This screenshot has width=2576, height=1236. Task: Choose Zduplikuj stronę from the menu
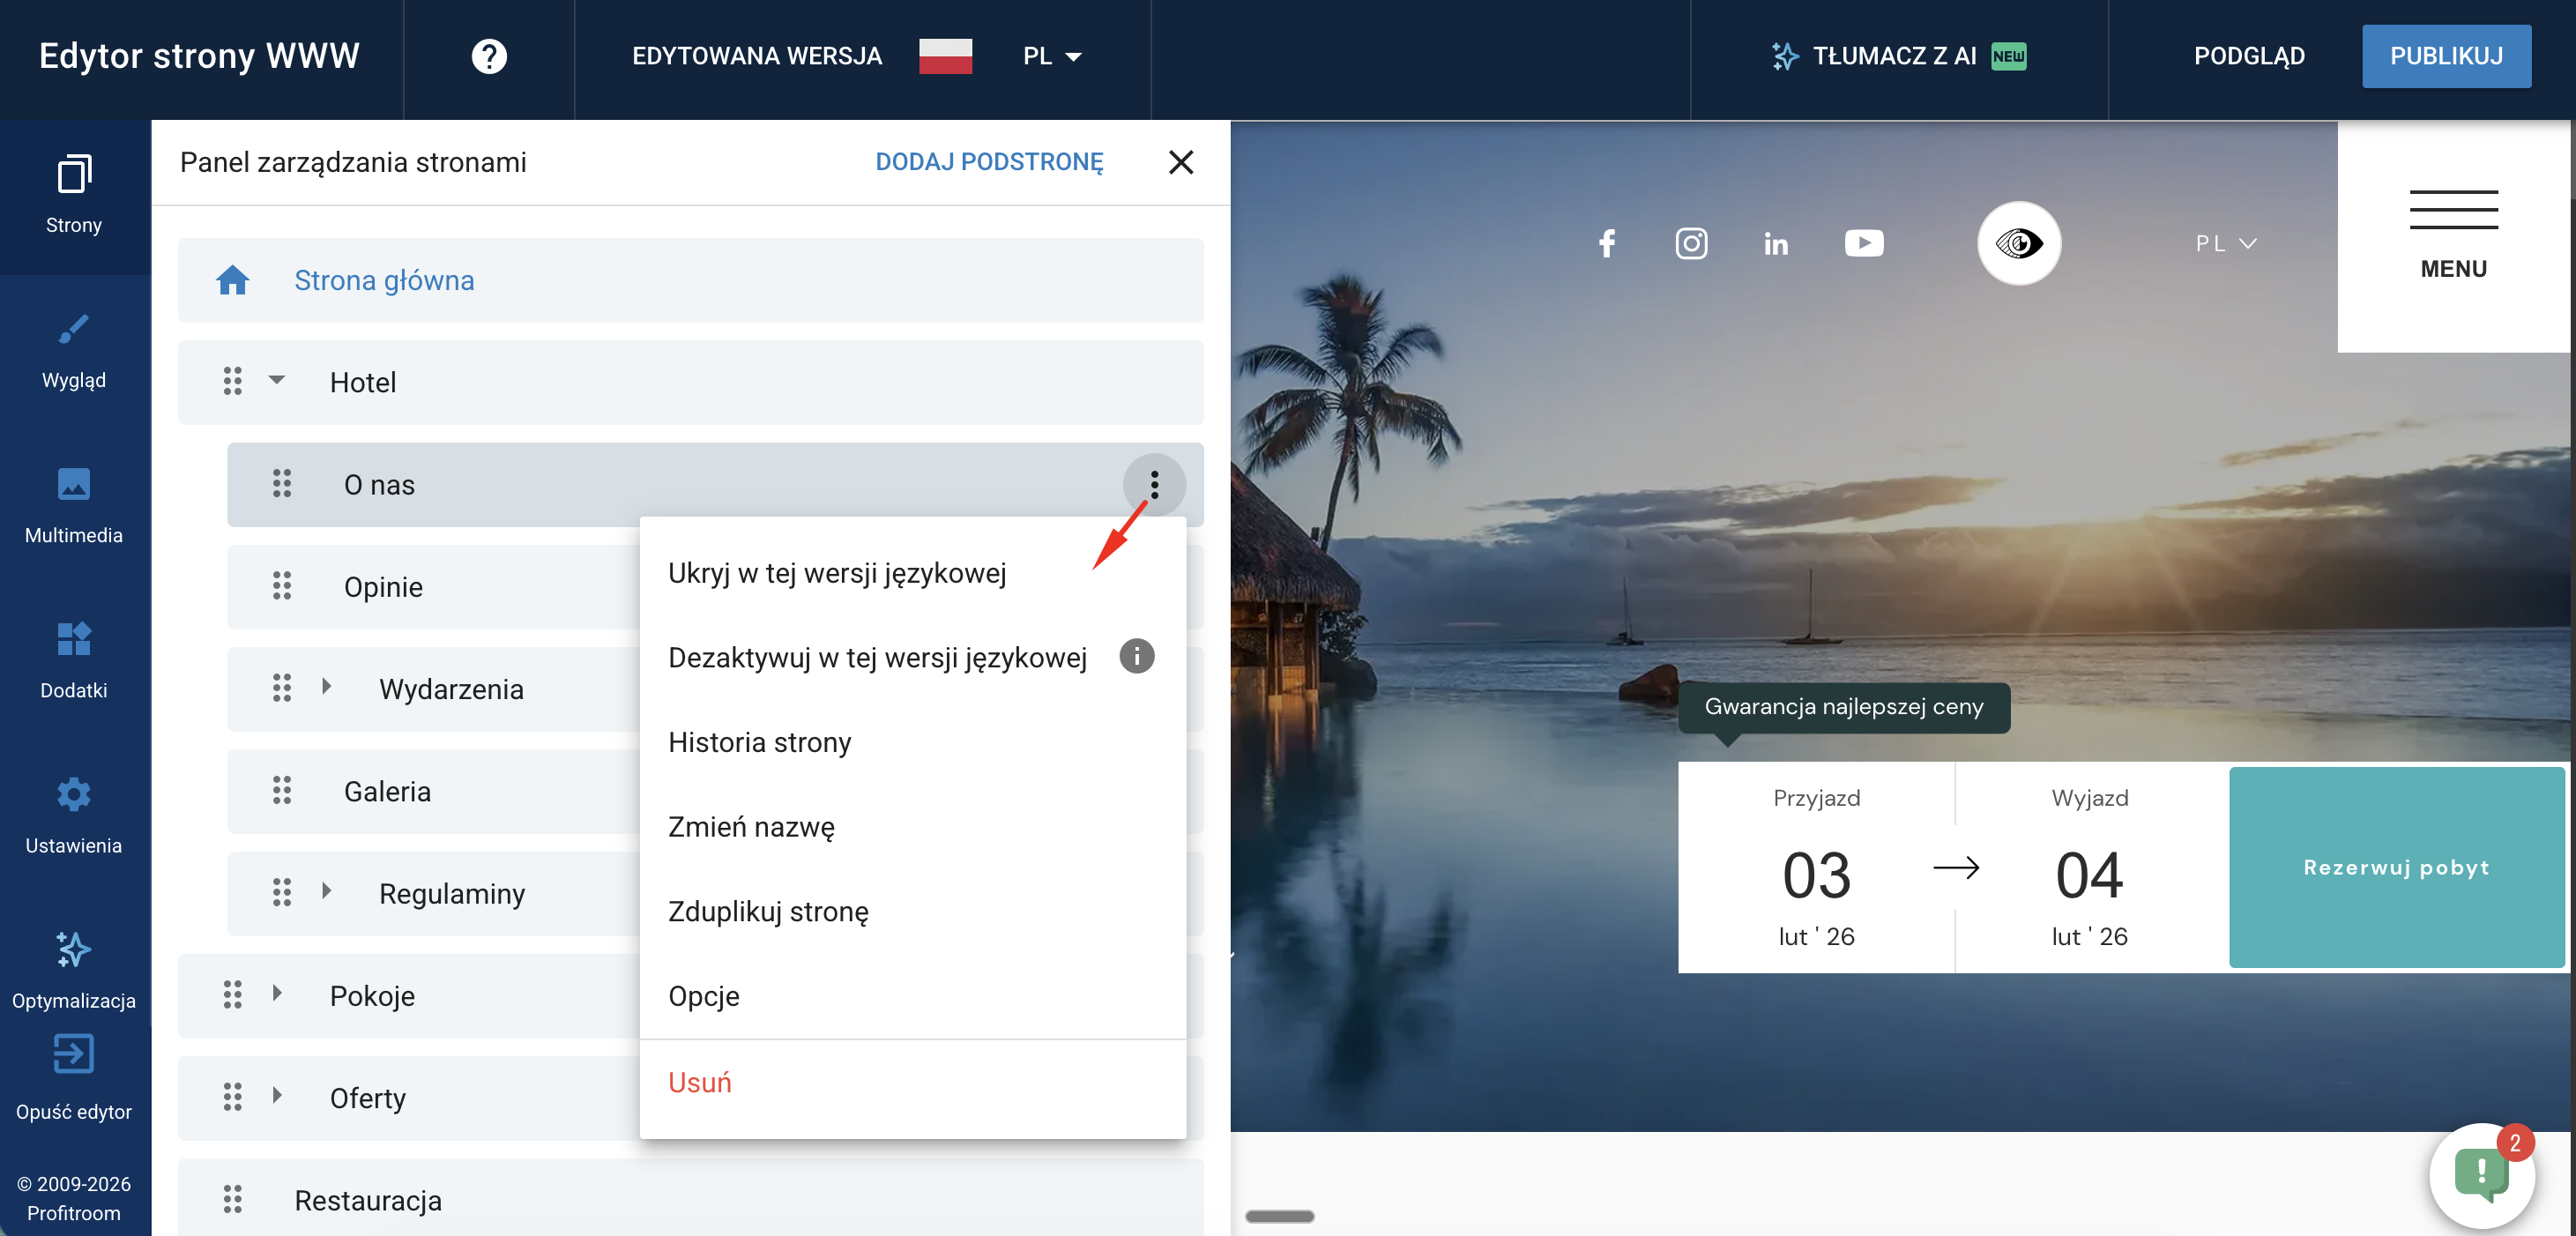[768, 911]
